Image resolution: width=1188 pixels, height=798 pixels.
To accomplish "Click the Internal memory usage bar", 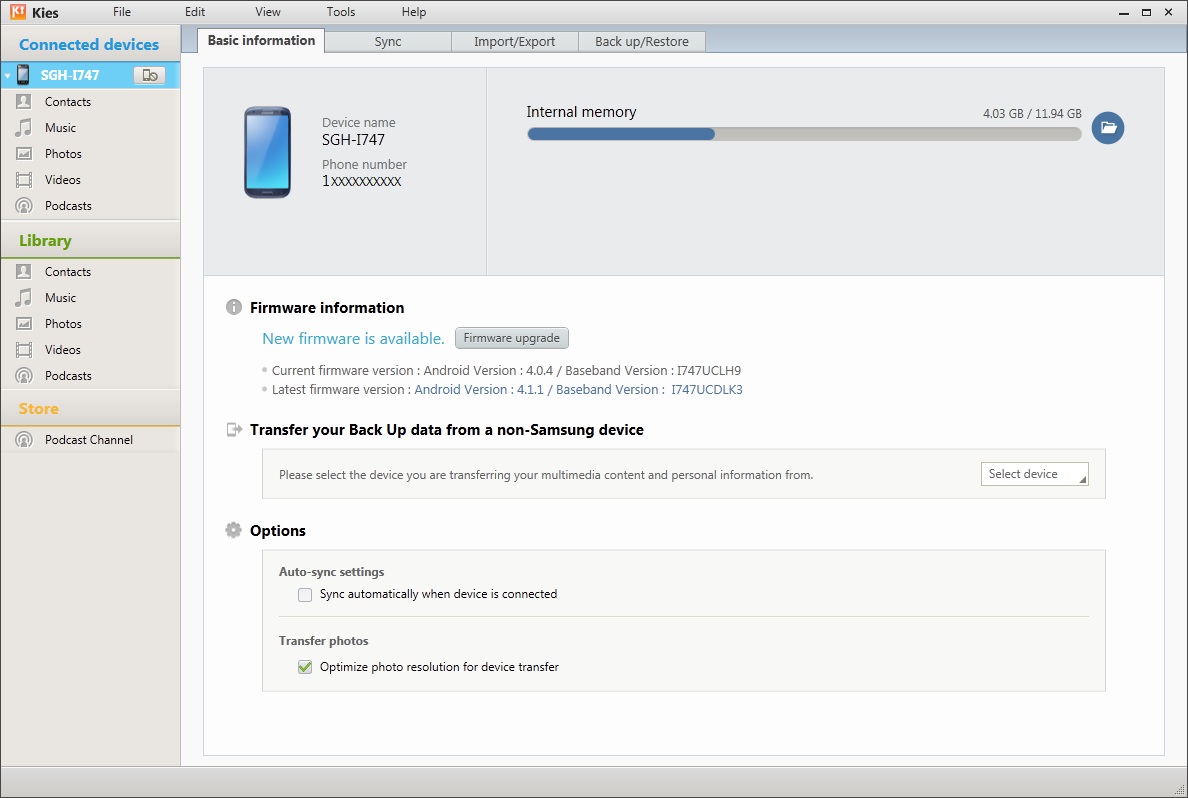I will (x=803, y=134).
